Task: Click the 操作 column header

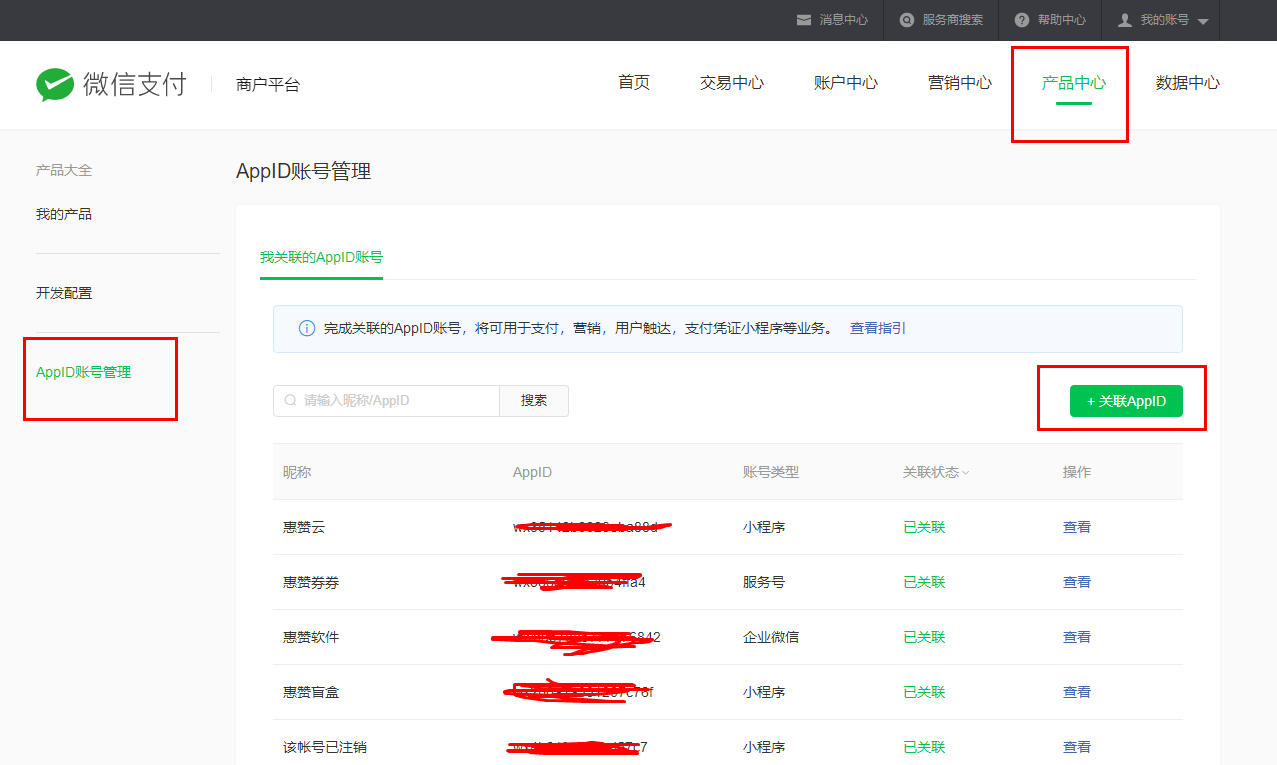Action: [1077, 472]
